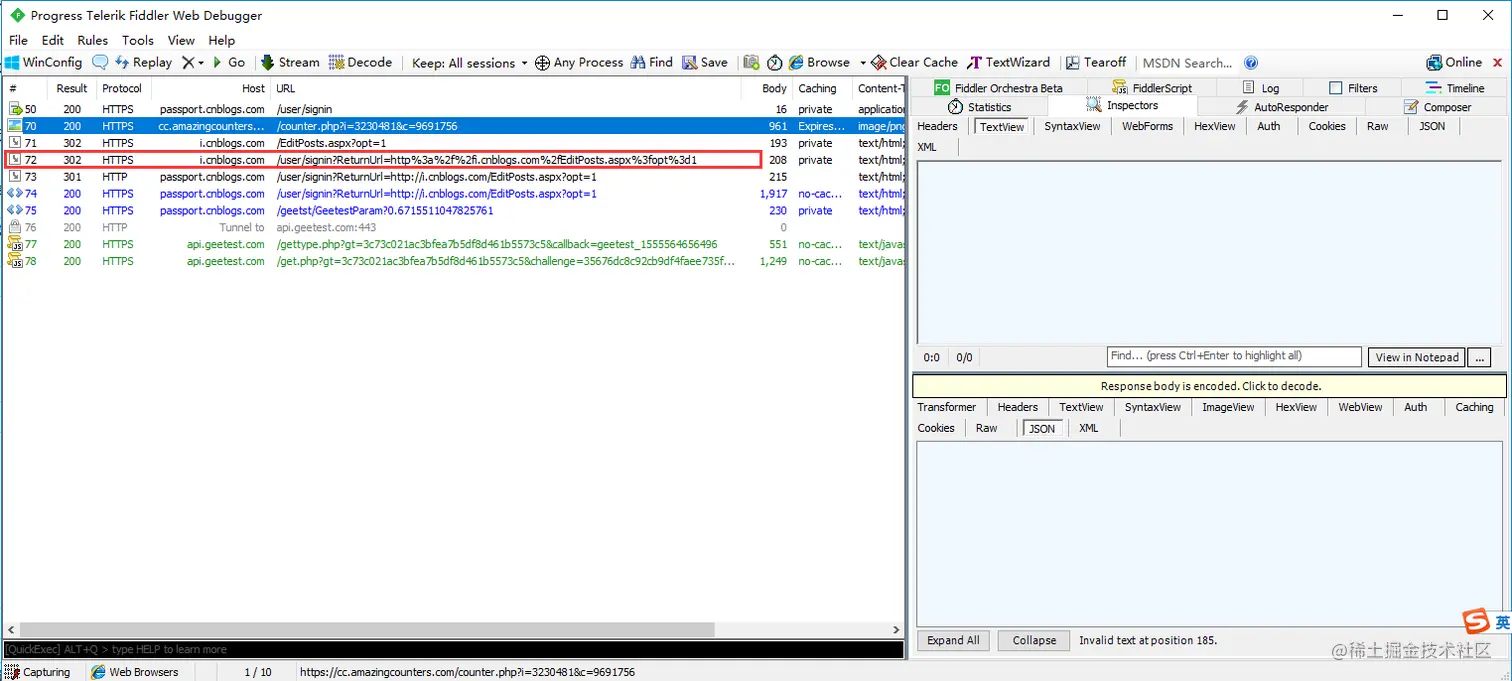
Task: Click Response body is encoded banner
Action: click(1210, 386)
